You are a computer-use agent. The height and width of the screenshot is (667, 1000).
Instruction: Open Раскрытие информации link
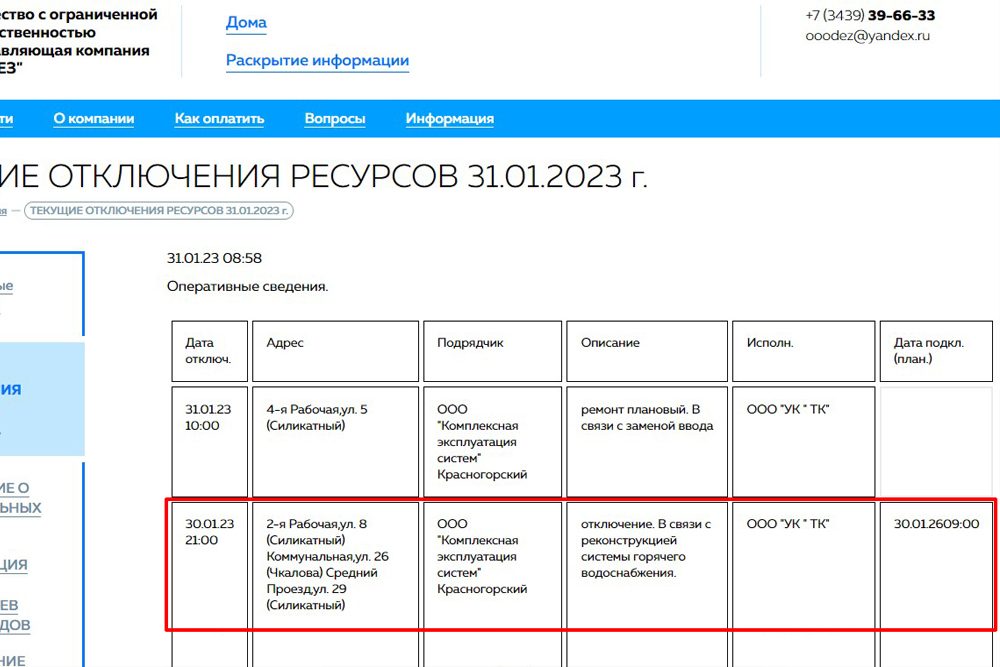pyautogui.click(x=317, y=61)
